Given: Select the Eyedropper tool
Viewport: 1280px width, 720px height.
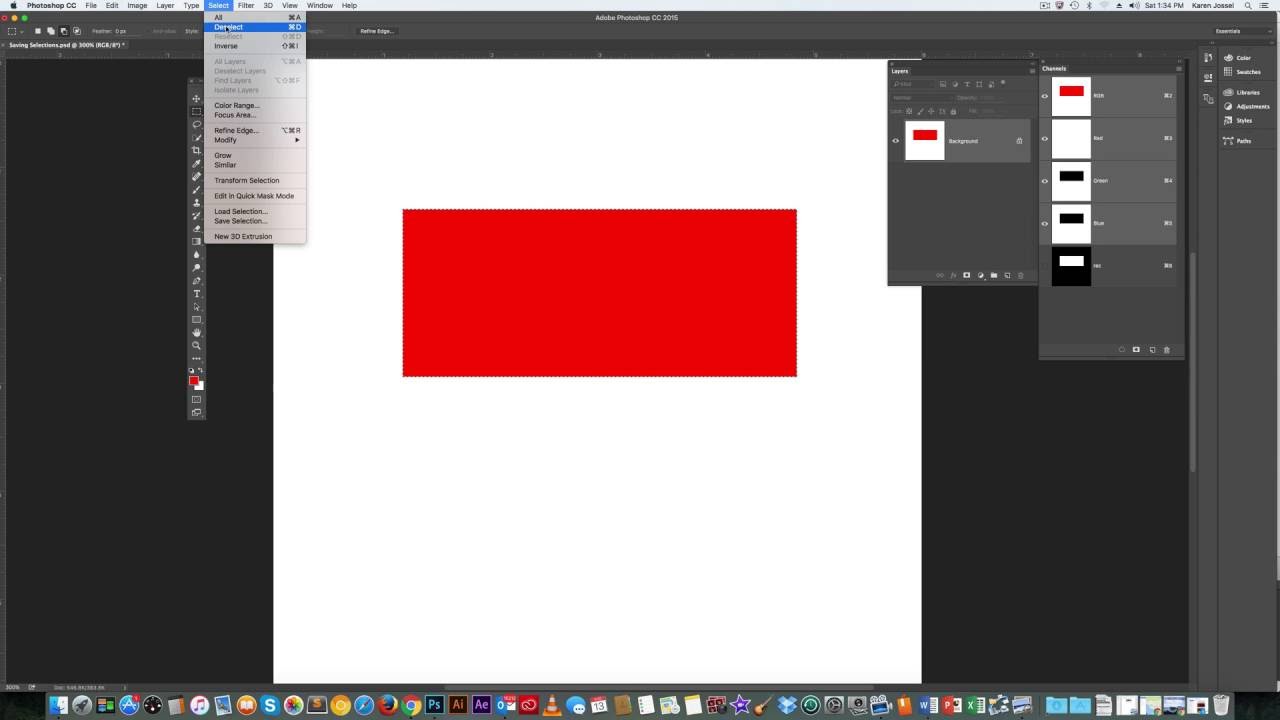Looking at the screenshot, I should click(x=196, y=164).
